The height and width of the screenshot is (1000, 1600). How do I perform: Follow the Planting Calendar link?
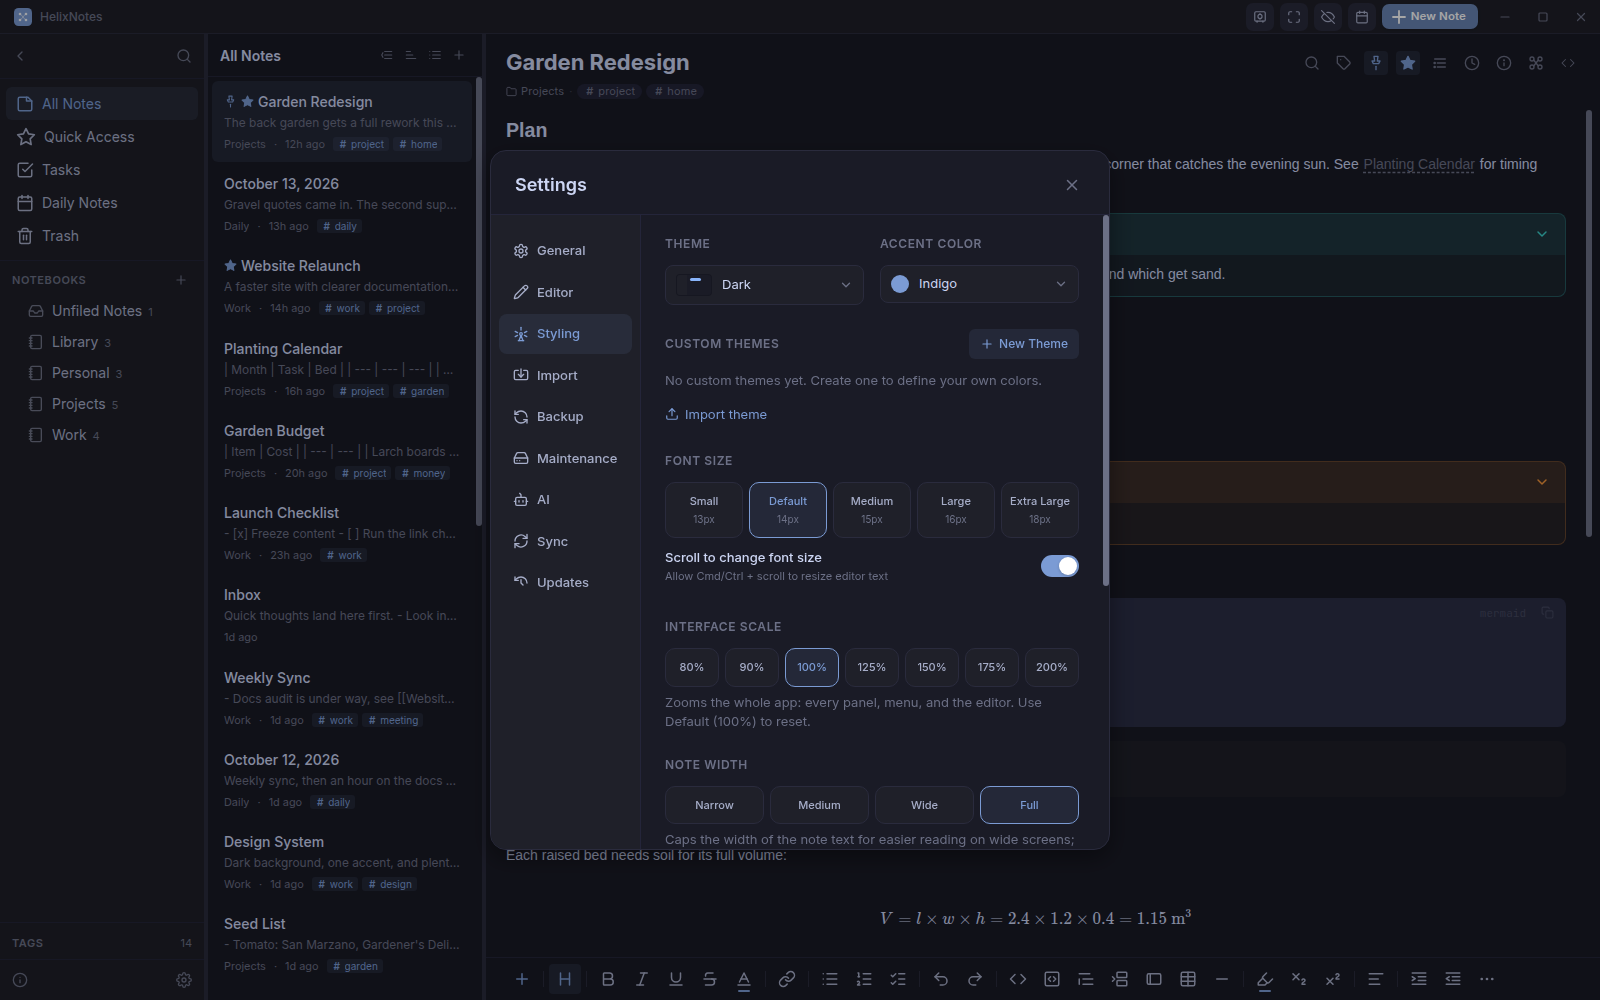tap(1418, 164)
